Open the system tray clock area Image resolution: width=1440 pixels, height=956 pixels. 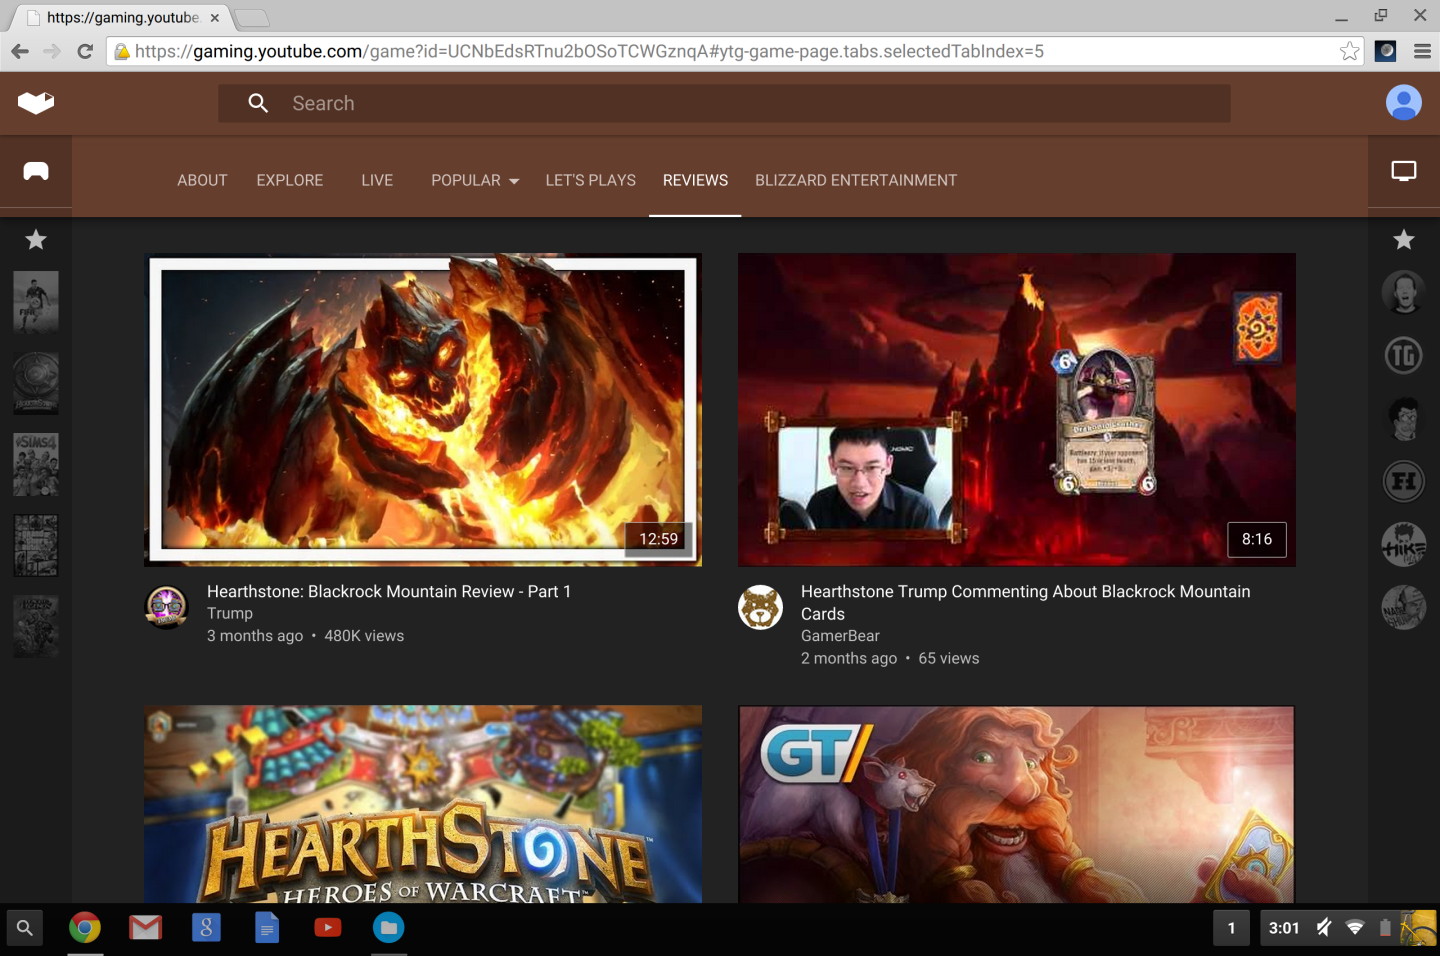1283,928
